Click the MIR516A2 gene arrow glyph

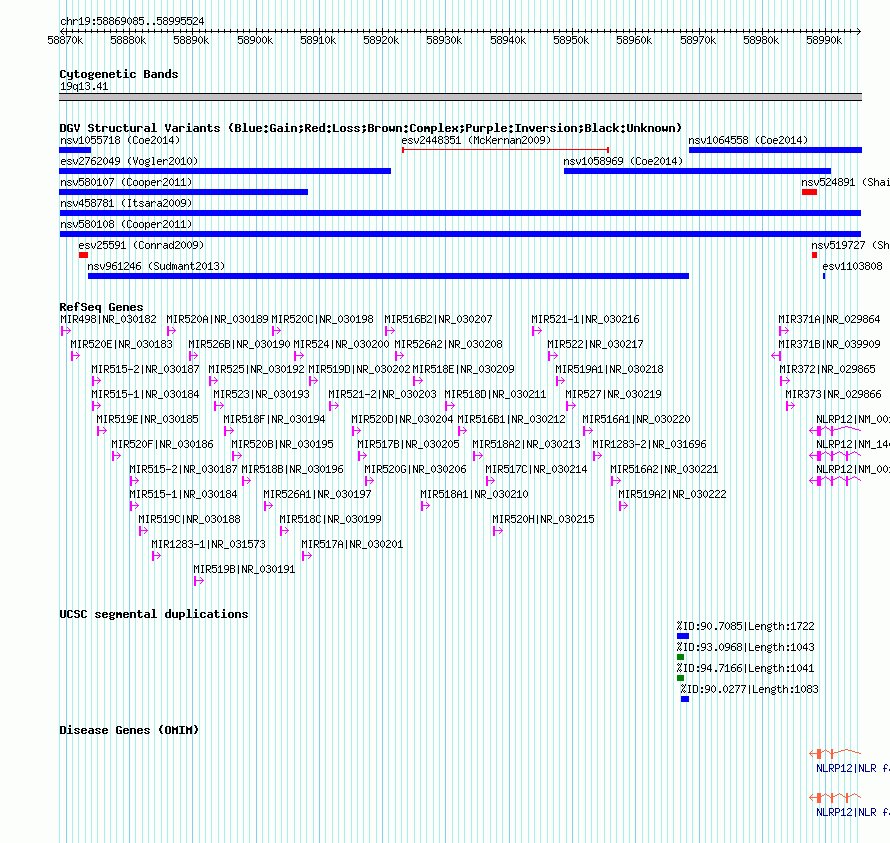pos(616,481)
